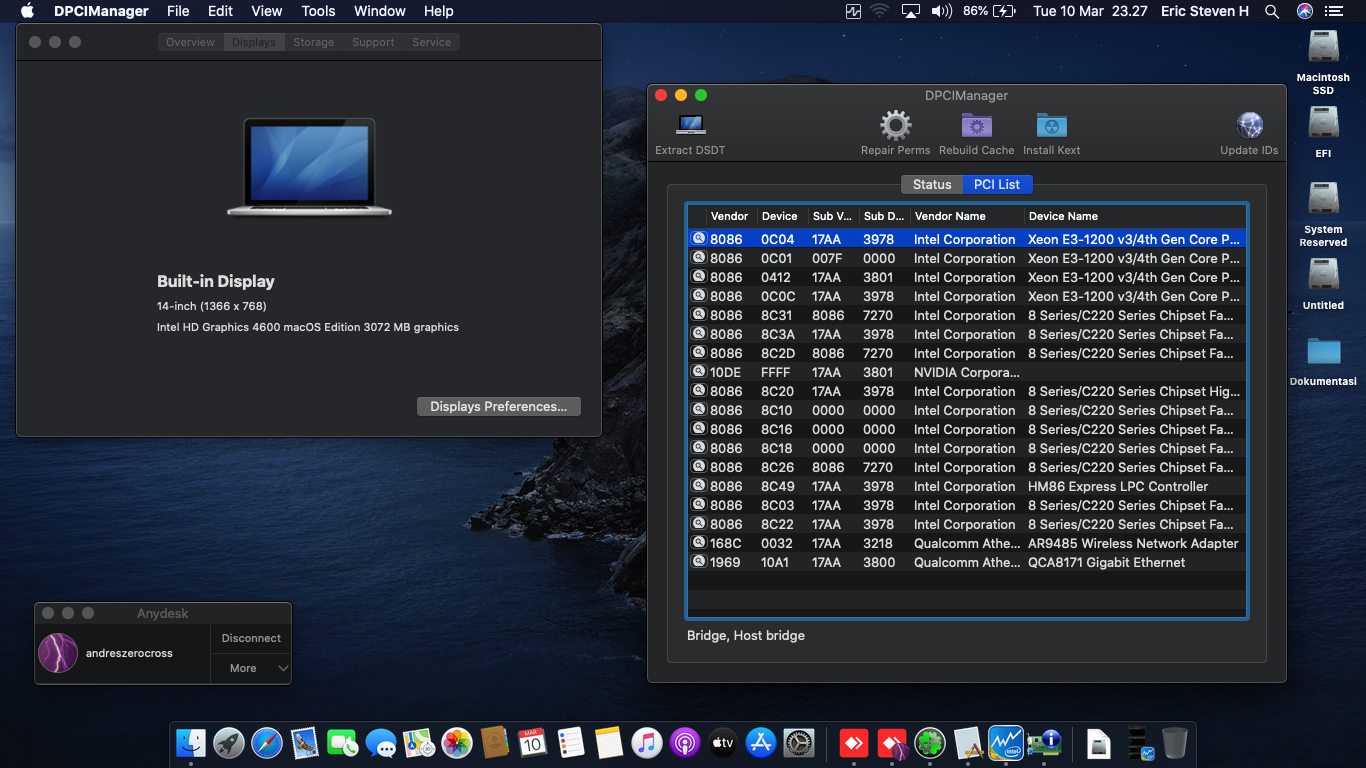Viewport: 1366px width, 768px height.
Task: Select the QCA8171 Gigabit Ethernet row
Action: pos(967,562)
